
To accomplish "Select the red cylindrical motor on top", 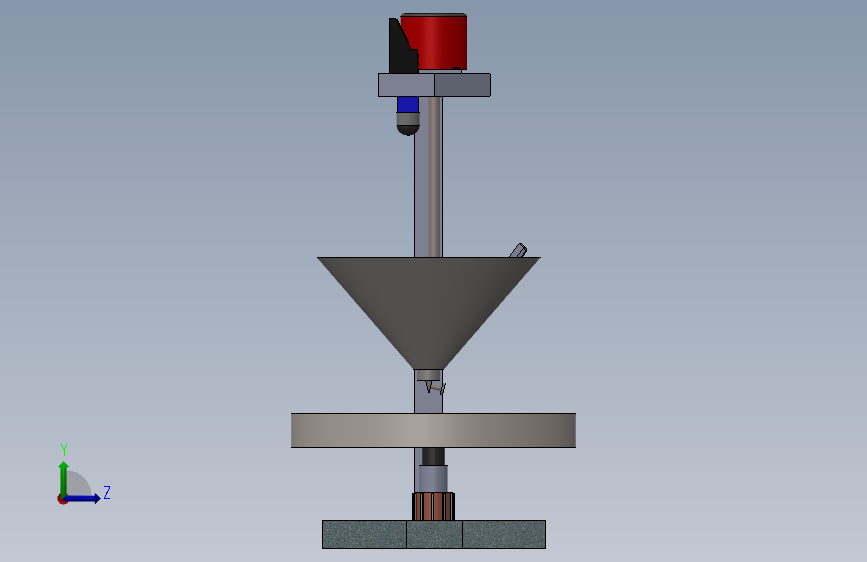I will tap(435, 41).
